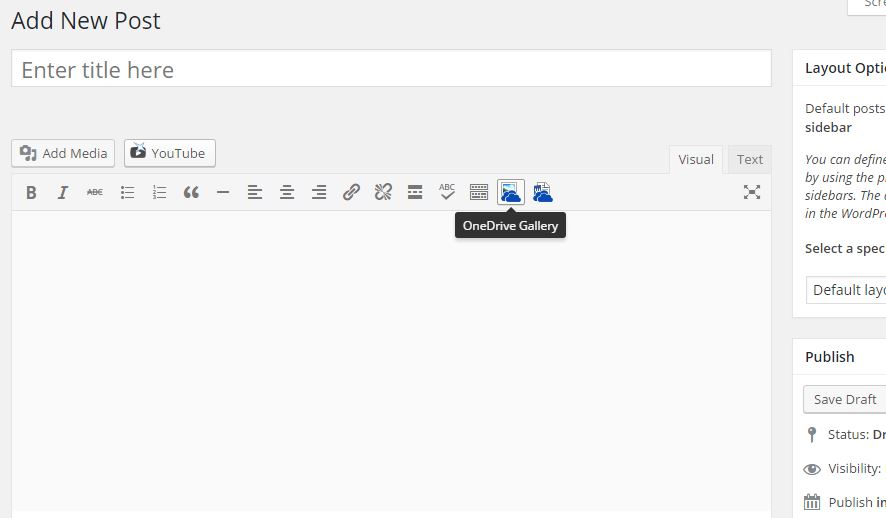Switch to the Text editor tab

pos(749,160)
